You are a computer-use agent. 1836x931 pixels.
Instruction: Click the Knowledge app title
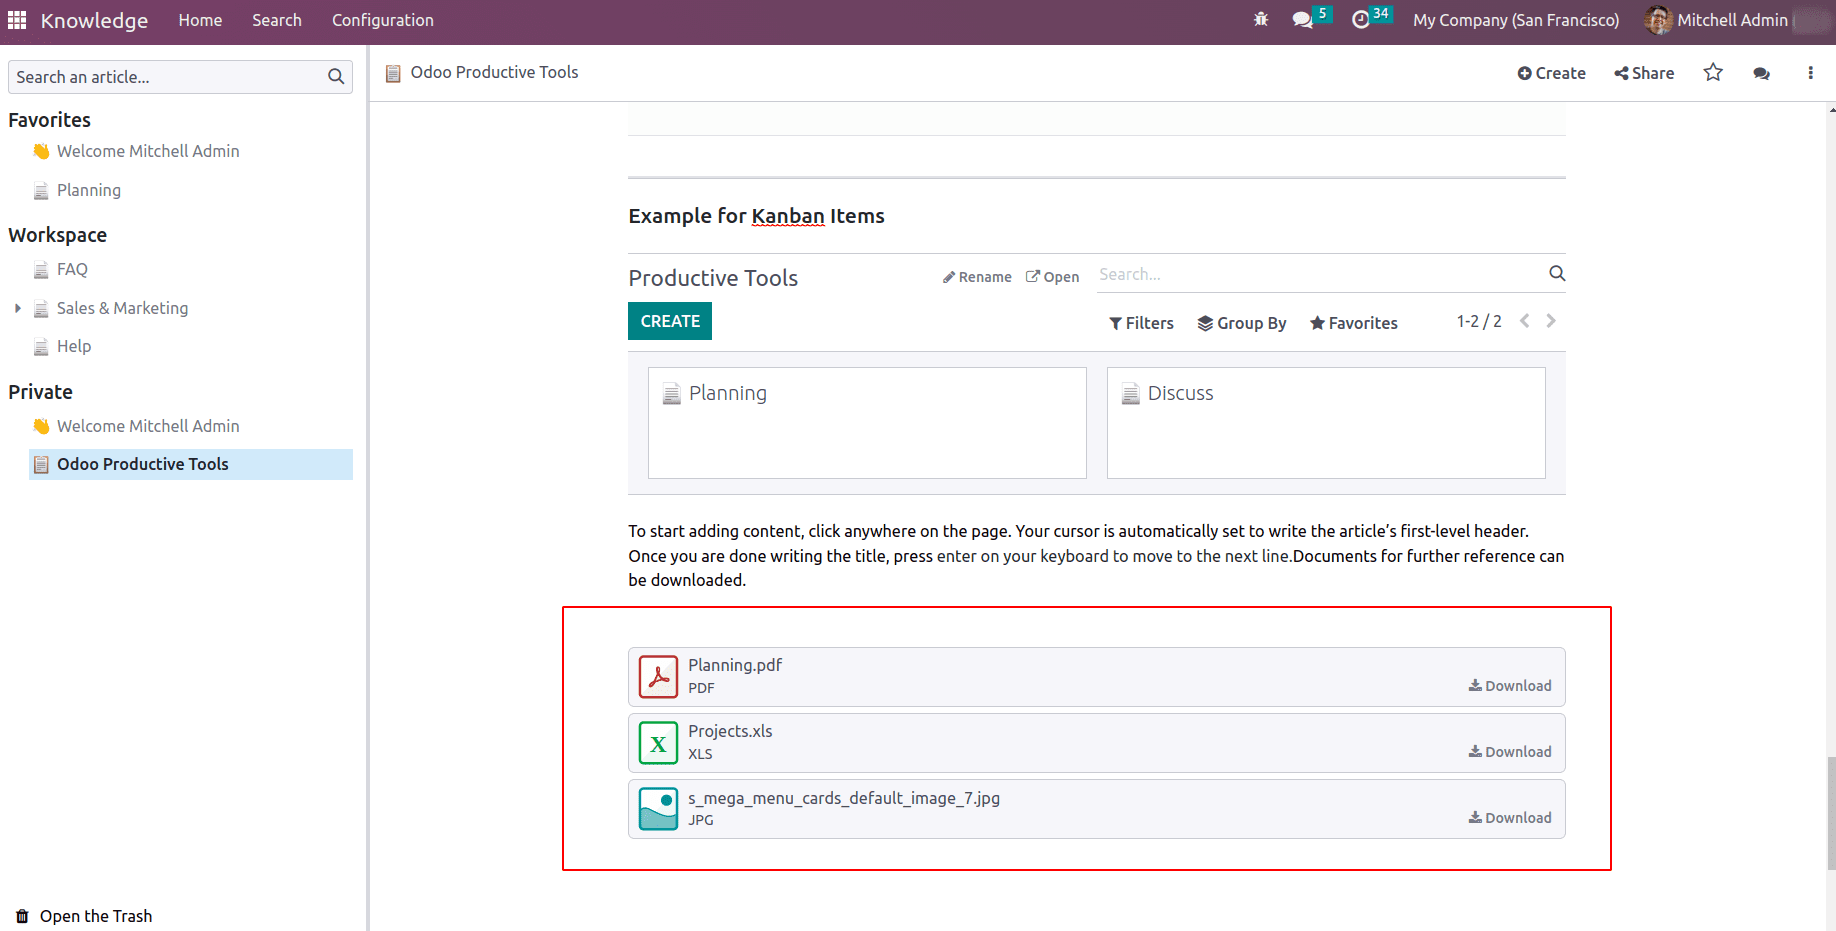[x=94, y=20]
